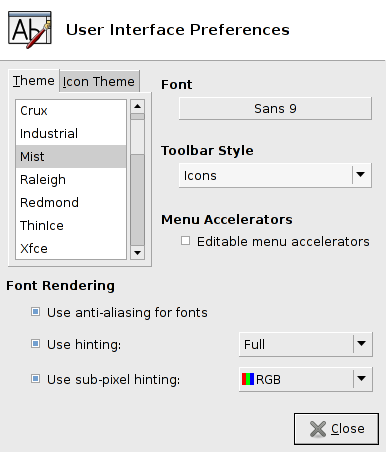
Task: Click the theme list scroll up arrow
Action: (x=137, y=106)
